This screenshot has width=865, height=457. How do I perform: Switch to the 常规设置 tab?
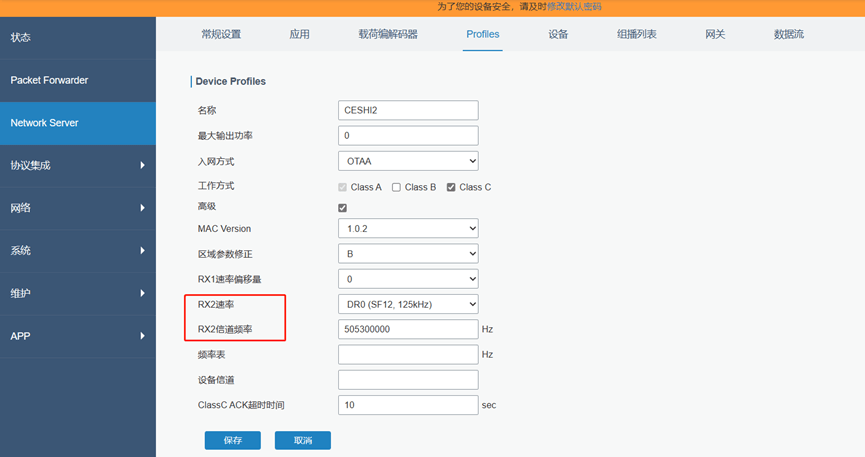pos(221,34)
